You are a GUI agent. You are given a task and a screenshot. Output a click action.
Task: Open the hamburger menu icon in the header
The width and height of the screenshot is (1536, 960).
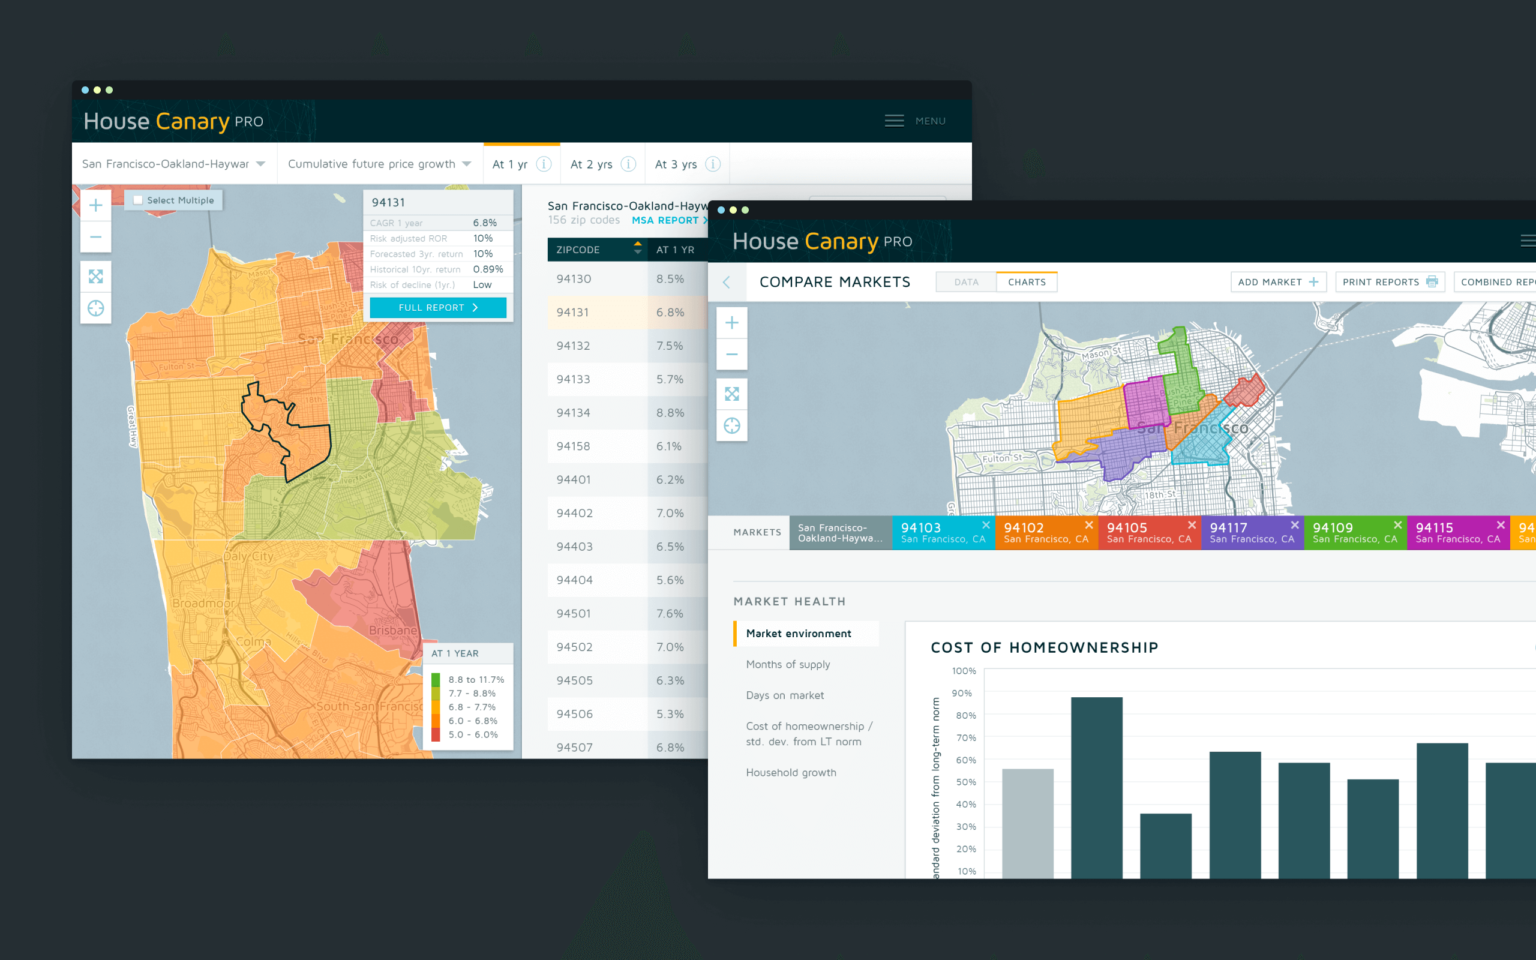(894, 121)
